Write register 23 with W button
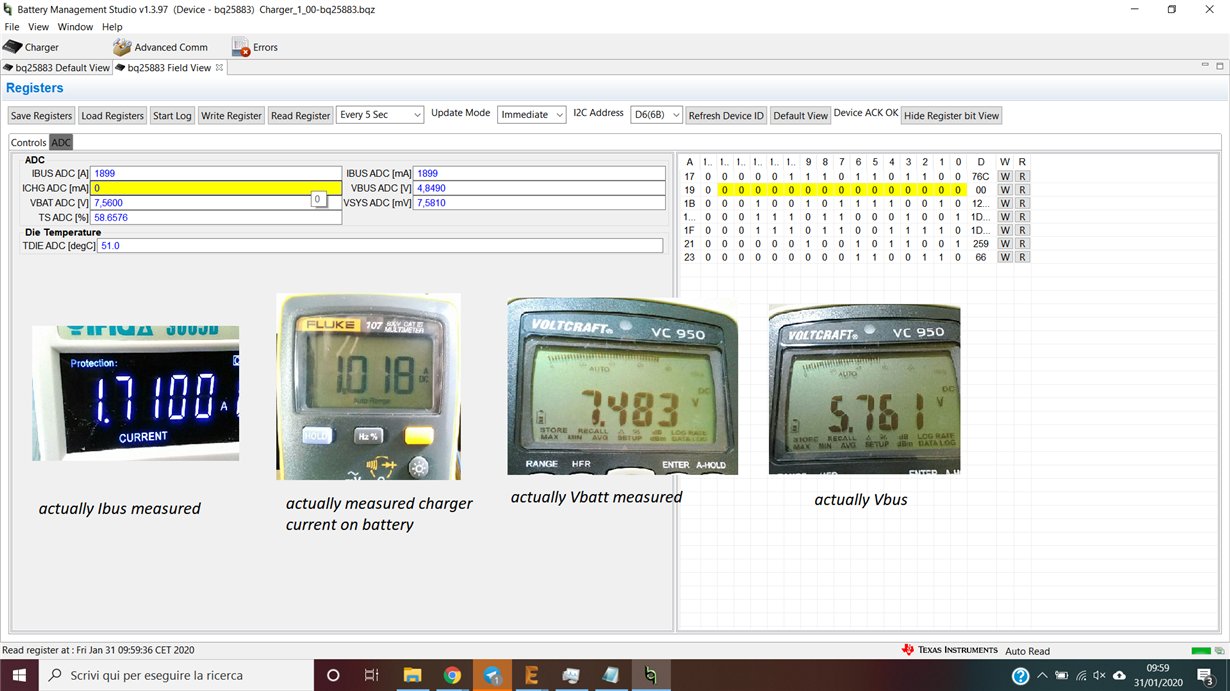 [1005, 257]
